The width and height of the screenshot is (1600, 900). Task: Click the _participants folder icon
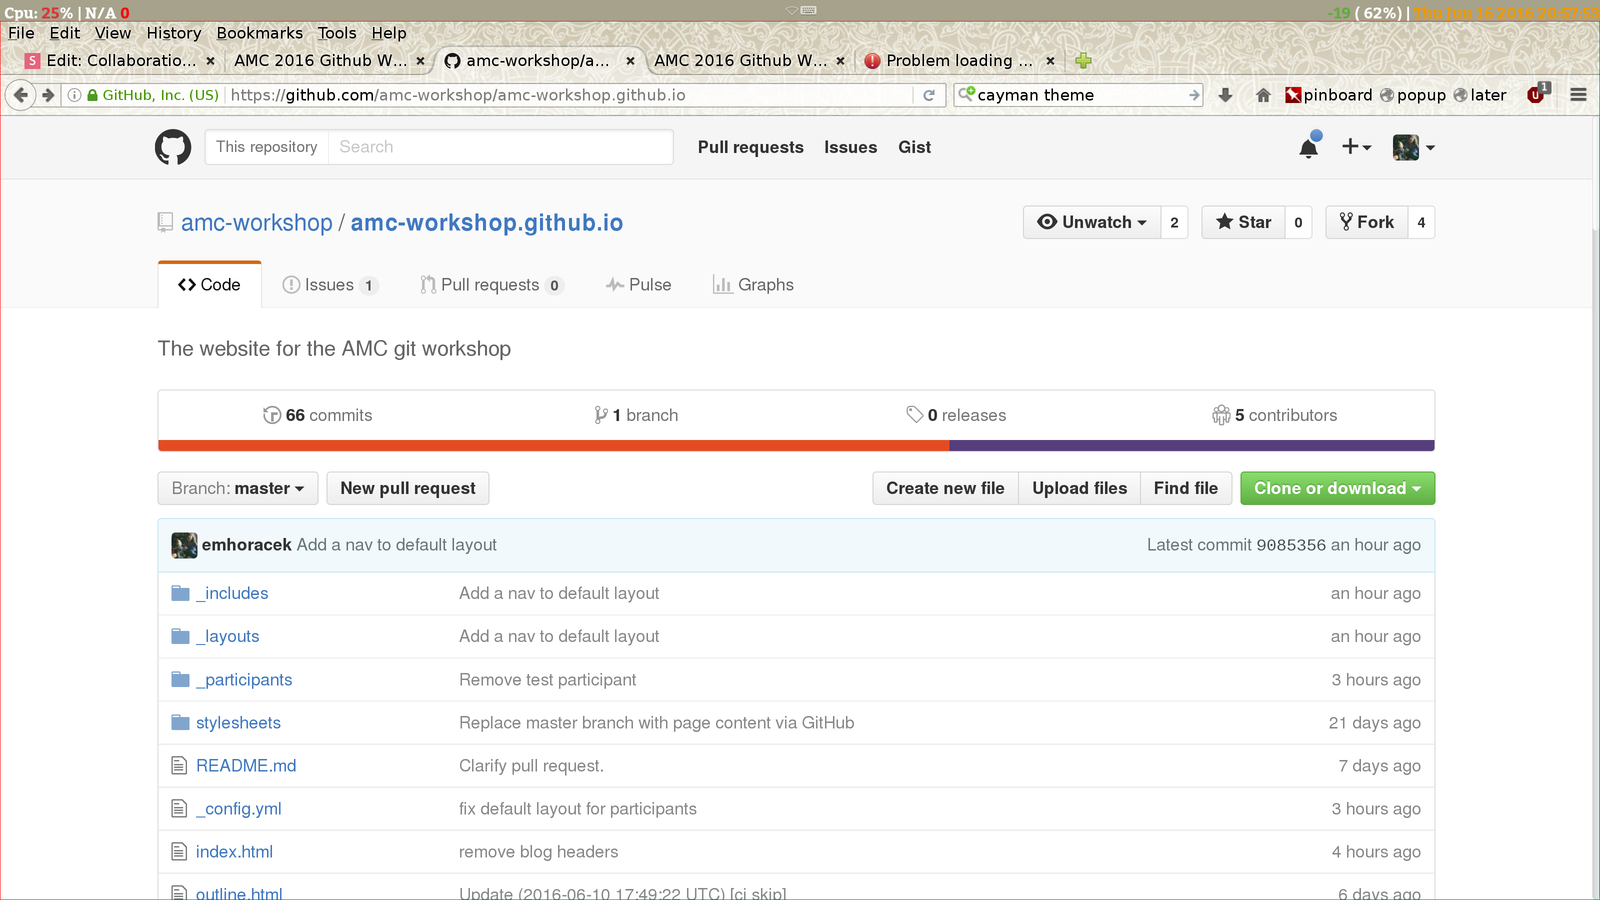click(180, 679)
